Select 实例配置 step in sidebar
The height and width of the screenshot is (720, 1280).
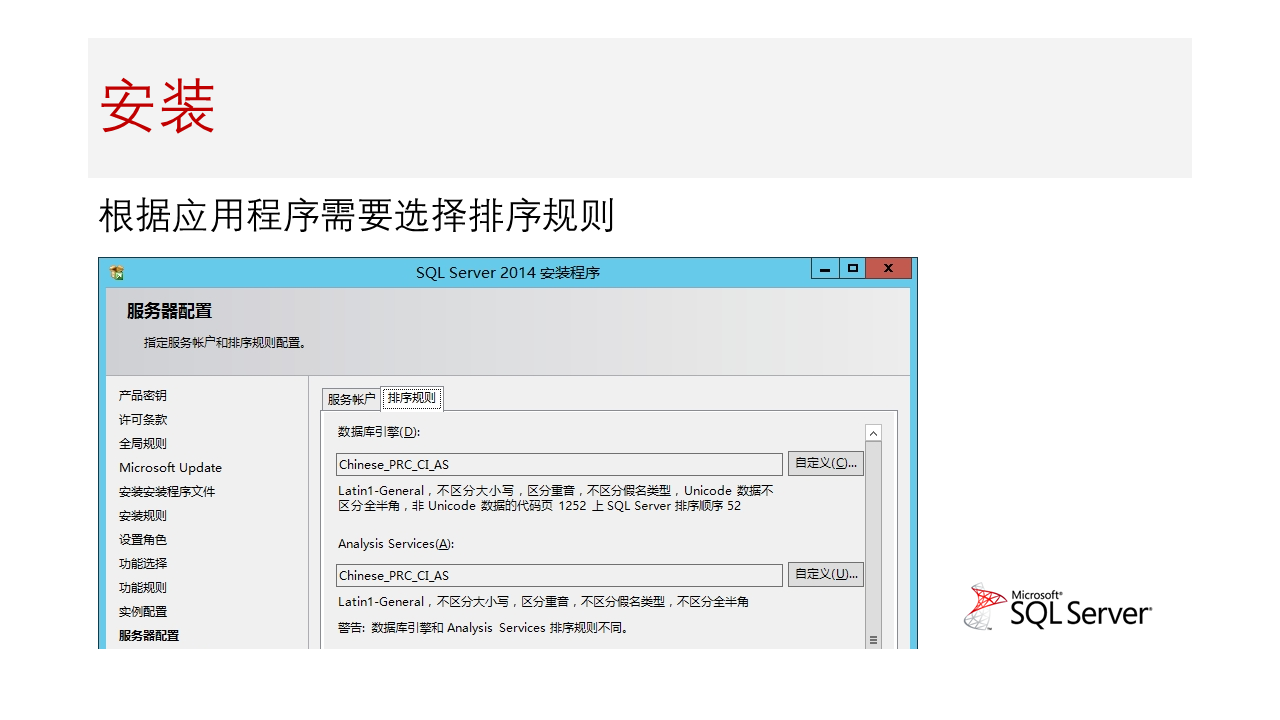click(143, 612)
